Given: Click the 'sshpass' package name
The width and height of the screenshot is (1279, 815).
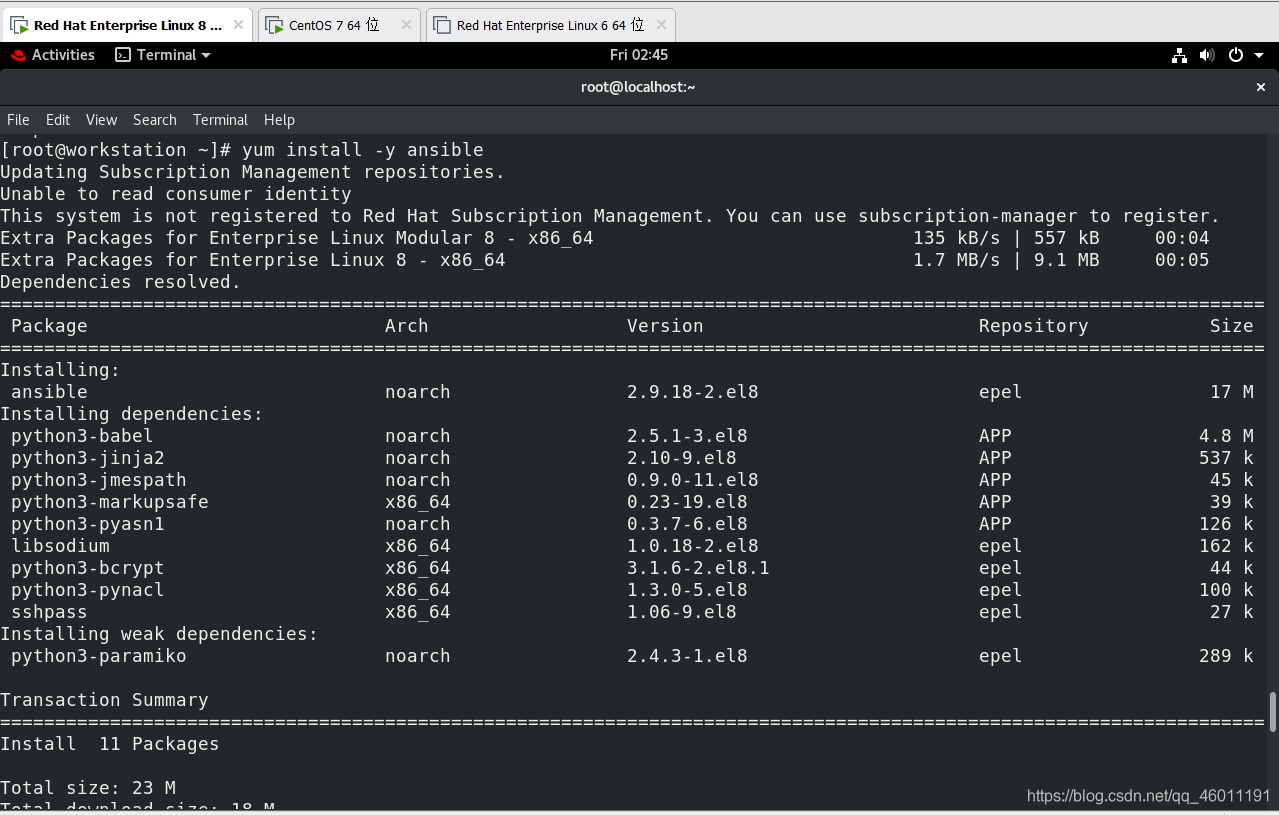Looking at the screenshot, I should click(x=49, y=612).
